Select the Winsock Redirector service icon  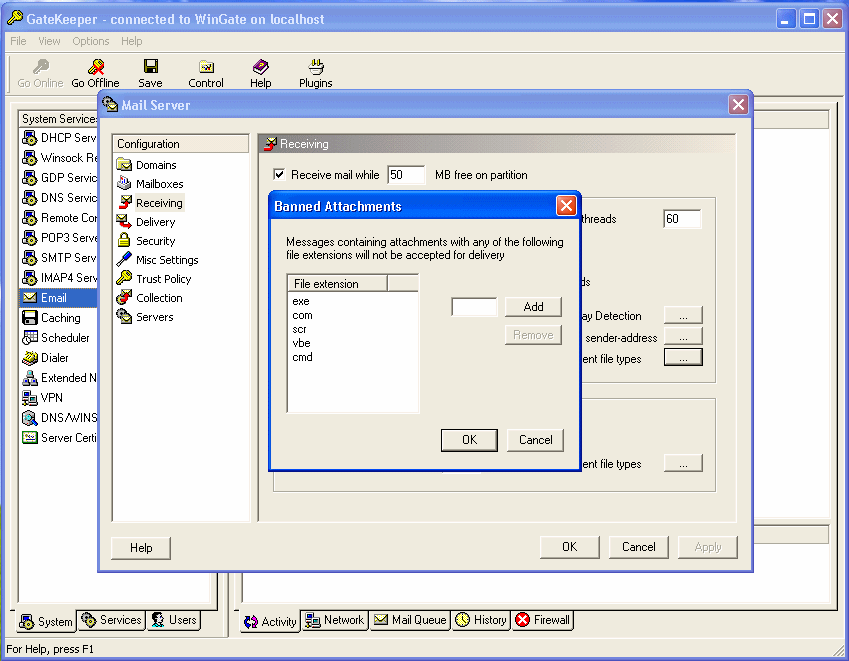[30, 158]
